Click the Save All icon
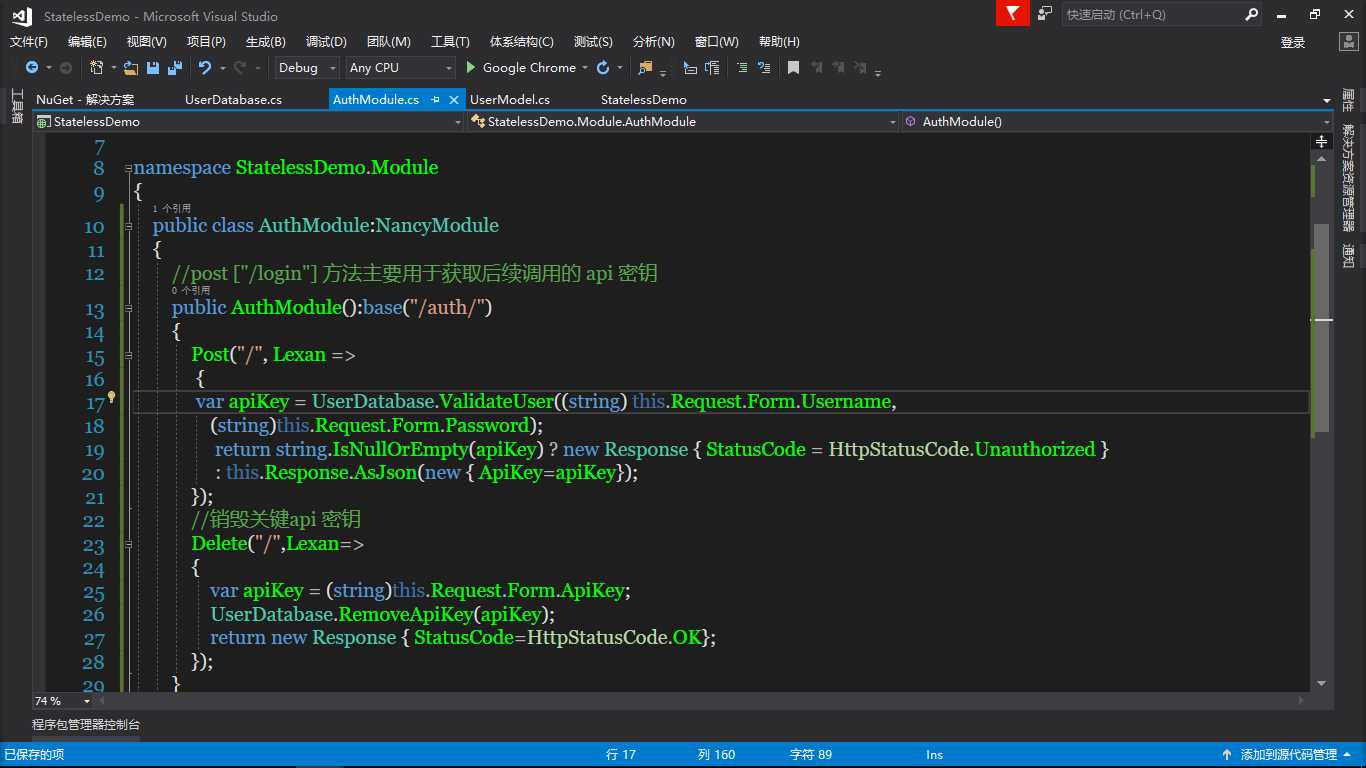This screenshot has height=768, width=1366. click(x=174, y=68)
